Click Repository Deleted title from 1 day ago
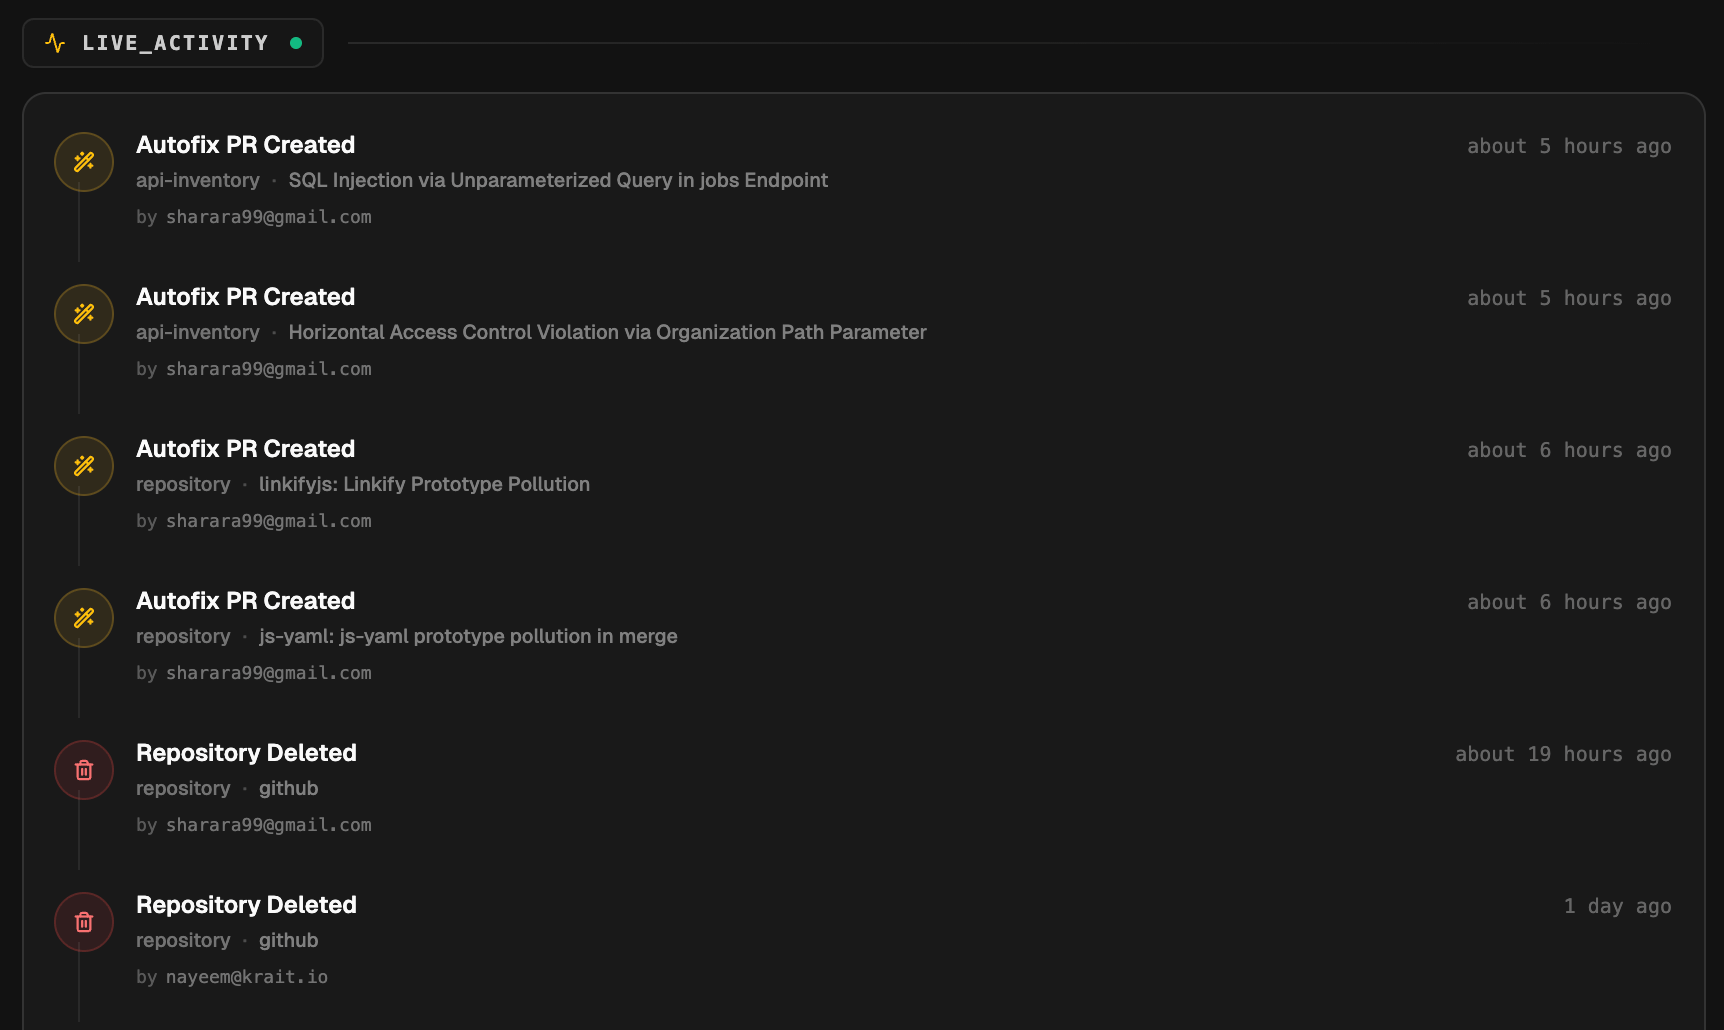 tap(246, 905)
